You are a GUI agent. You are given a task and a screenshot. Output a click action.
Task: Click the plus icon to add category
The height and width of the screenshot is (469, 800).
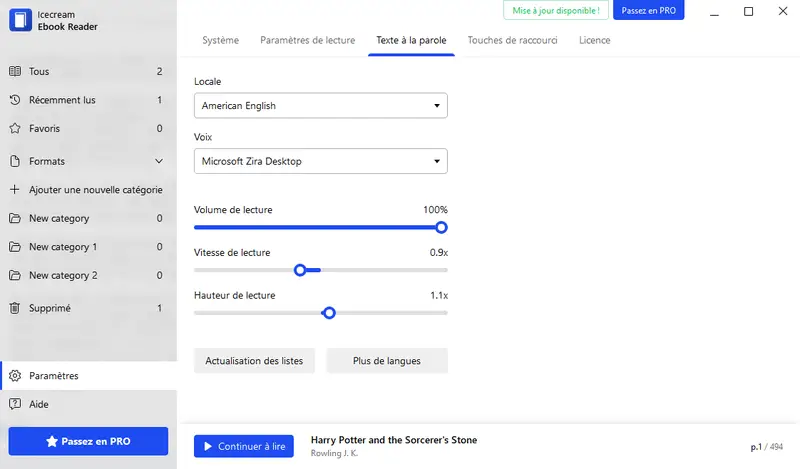(15, 189)
